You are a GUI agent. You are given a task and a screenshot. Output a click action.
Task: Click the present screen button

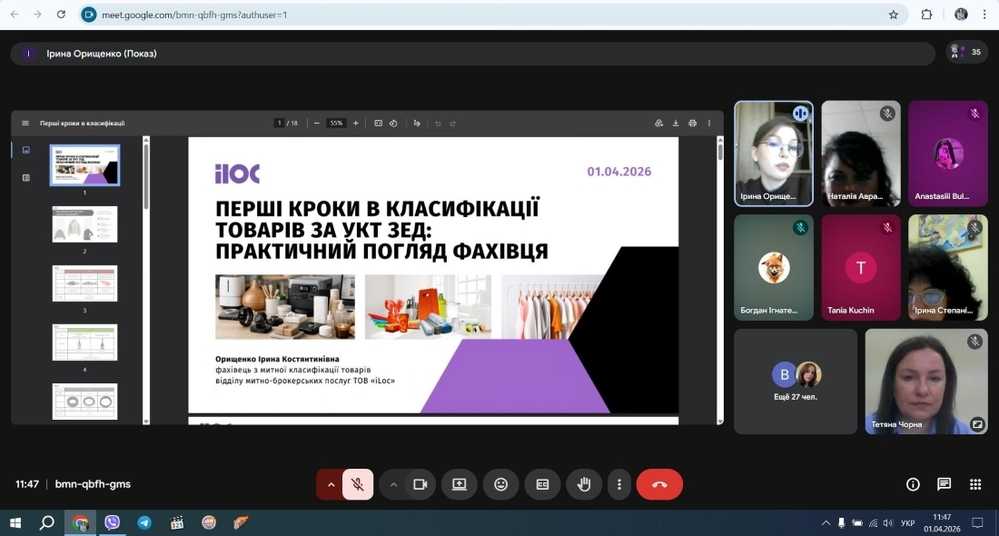pos(459,485)
